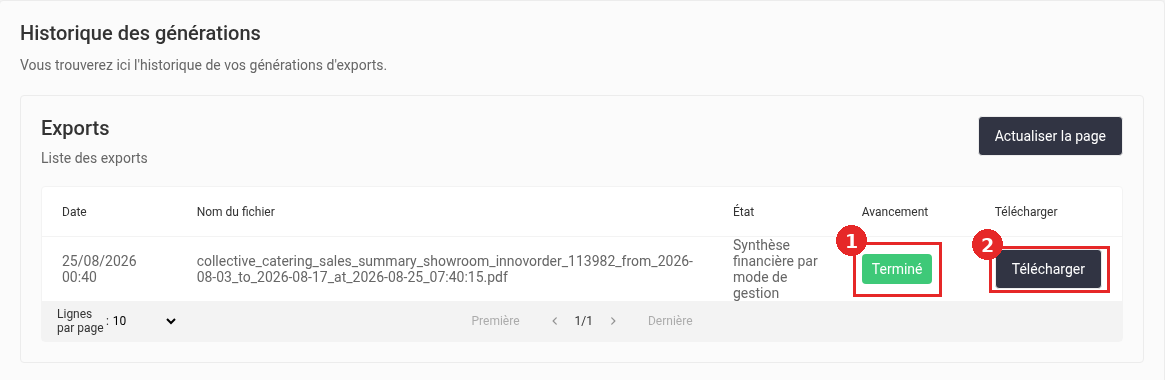Select the Nom du fichier column header
Viewport: 1165px width, 380px height.
(236, 212)
